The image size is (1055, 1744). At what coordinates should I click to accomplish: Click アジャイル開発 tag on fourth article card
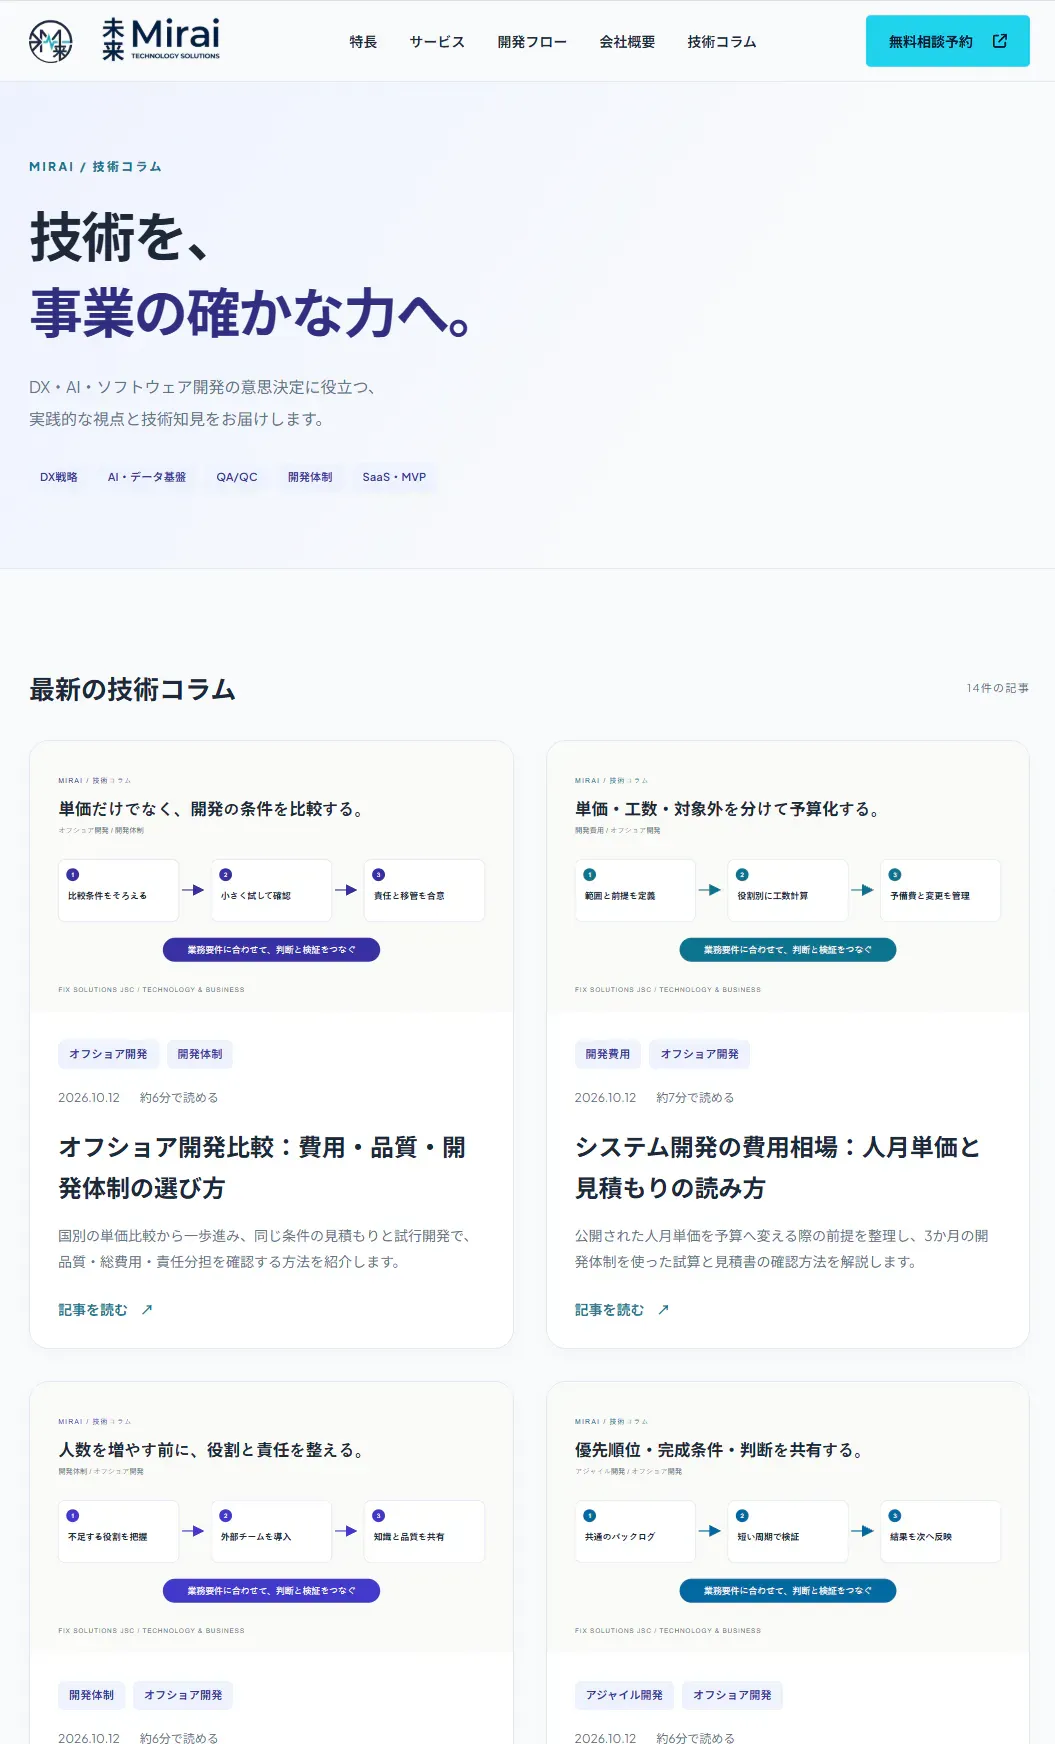click(x=624, y=1695)
